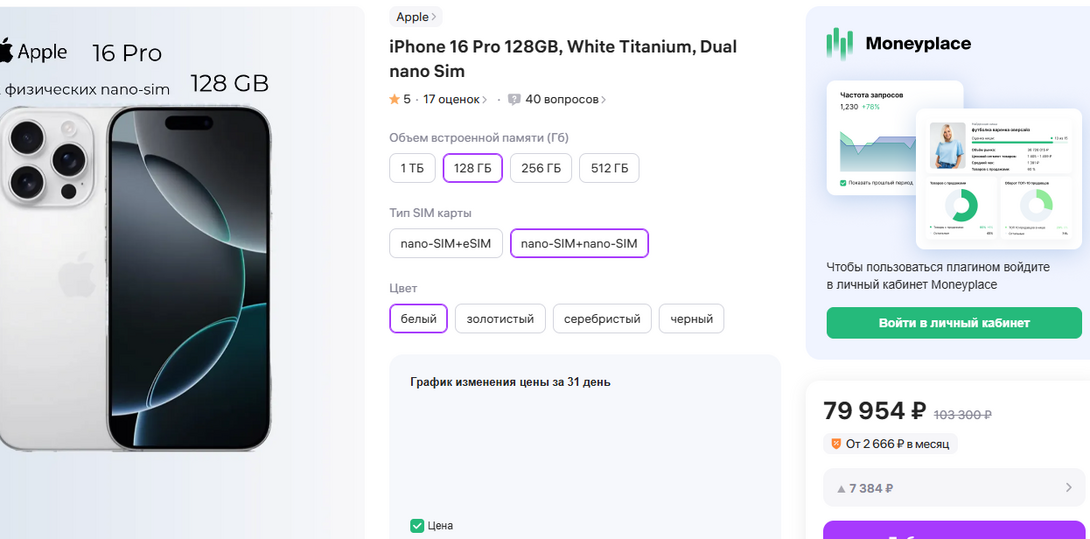Click the Moneyplace plugin preview image
Screen dimensions: 1090x539
953,165
